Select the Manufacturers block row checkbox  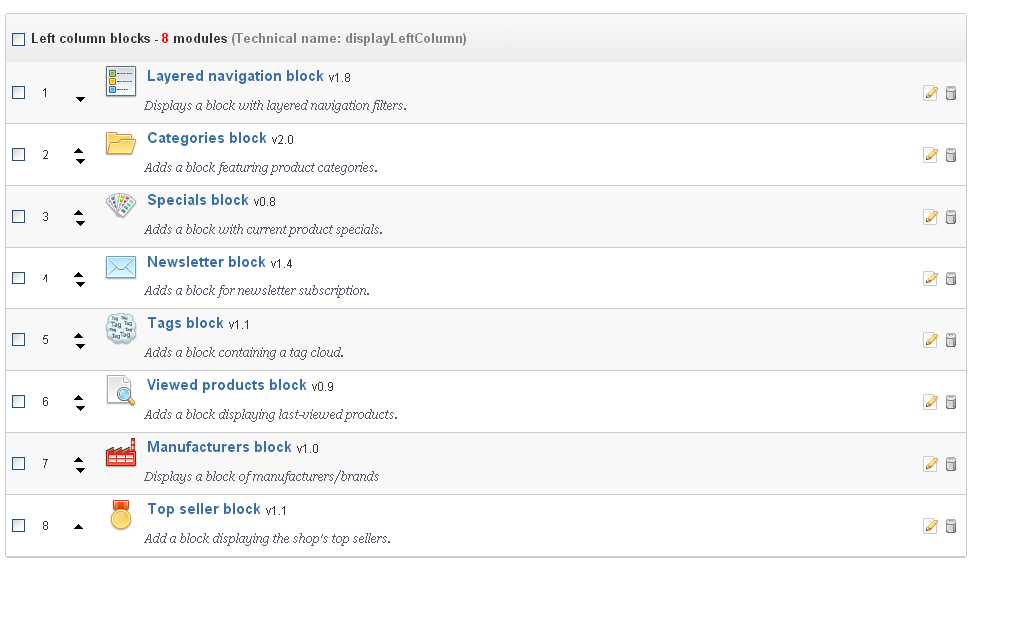click(18, 464)
